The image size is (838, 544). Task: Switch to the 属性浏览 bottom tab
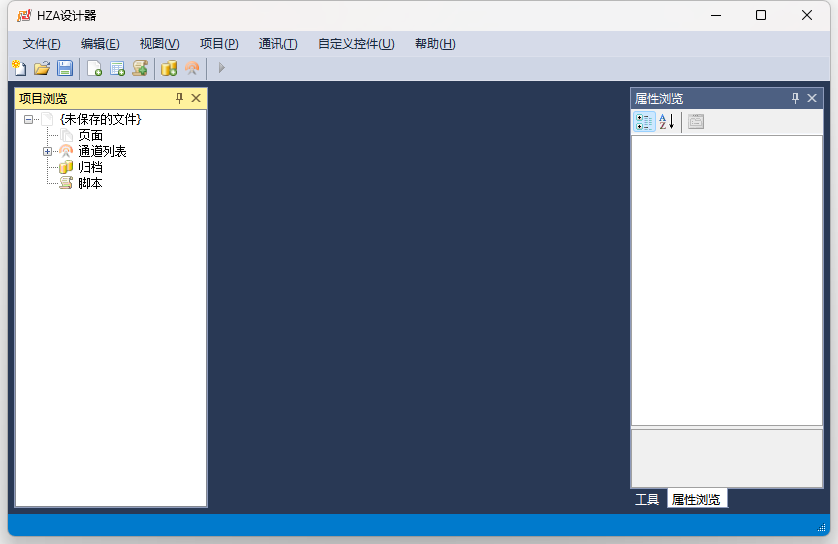(x=696, y=500)
